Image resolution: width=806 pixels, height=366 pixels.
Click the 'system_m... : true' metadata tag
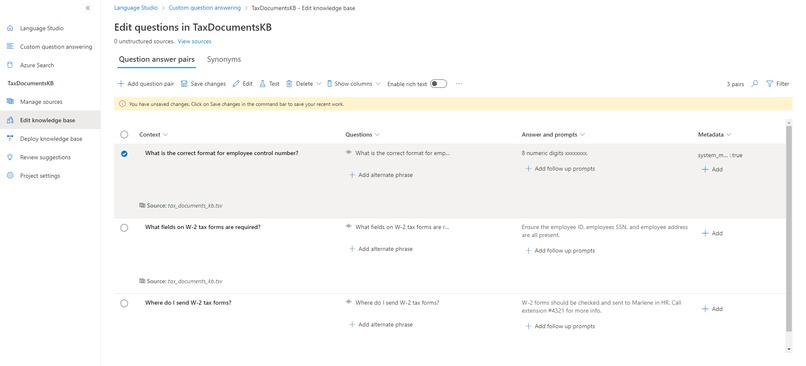[x=720, y=155]
